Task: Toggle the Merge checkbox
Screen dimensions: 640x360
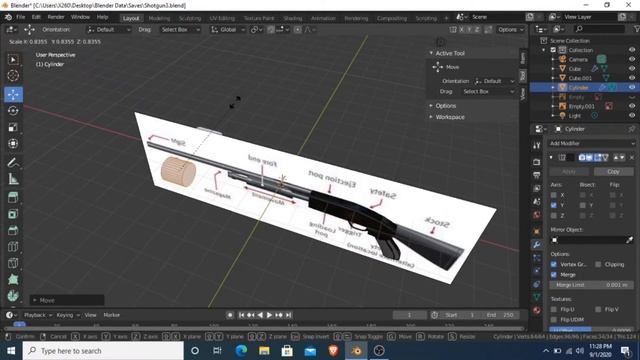Action: tap(553, 275)
